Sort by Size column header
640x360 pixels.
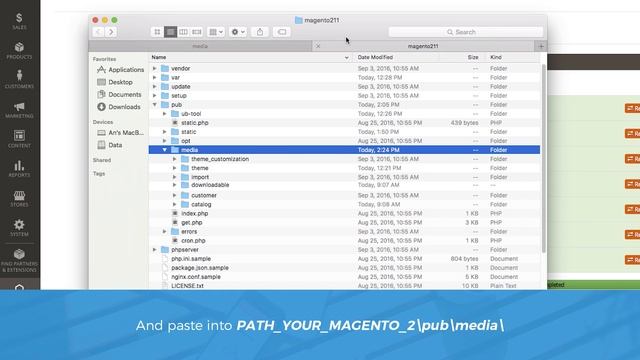tap(463, 57)
